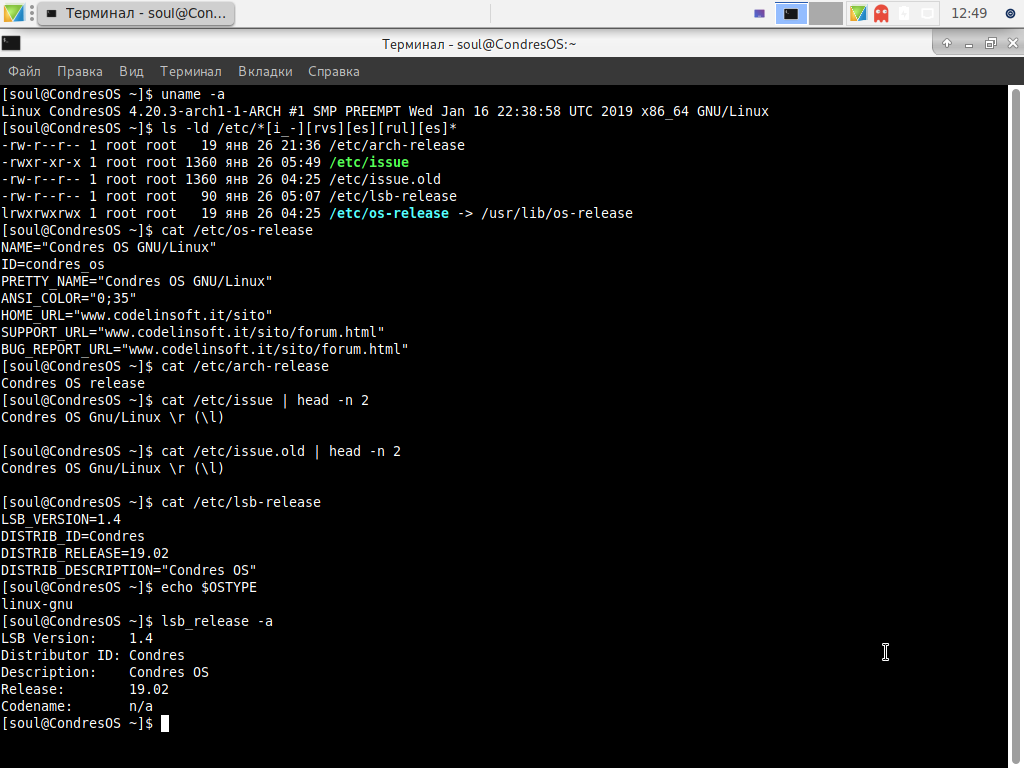Click the terminal cursor at last prompt
The width and height of the screenshot is (1024, 768).
[165, 724]
